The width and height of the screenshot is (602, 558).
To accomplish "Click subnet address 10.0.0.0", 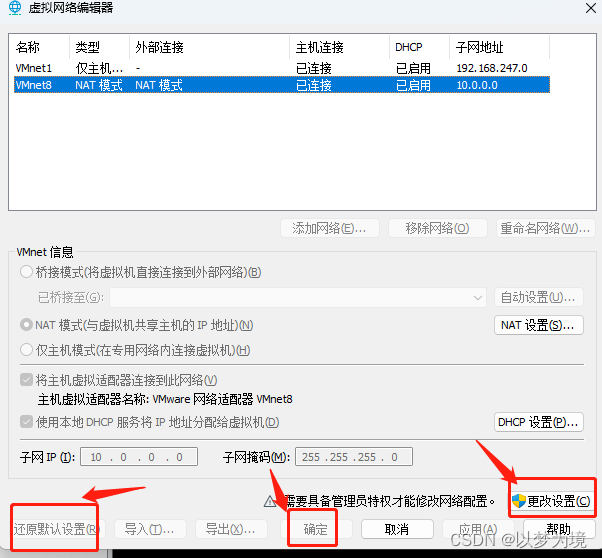I will coord(477,85).
